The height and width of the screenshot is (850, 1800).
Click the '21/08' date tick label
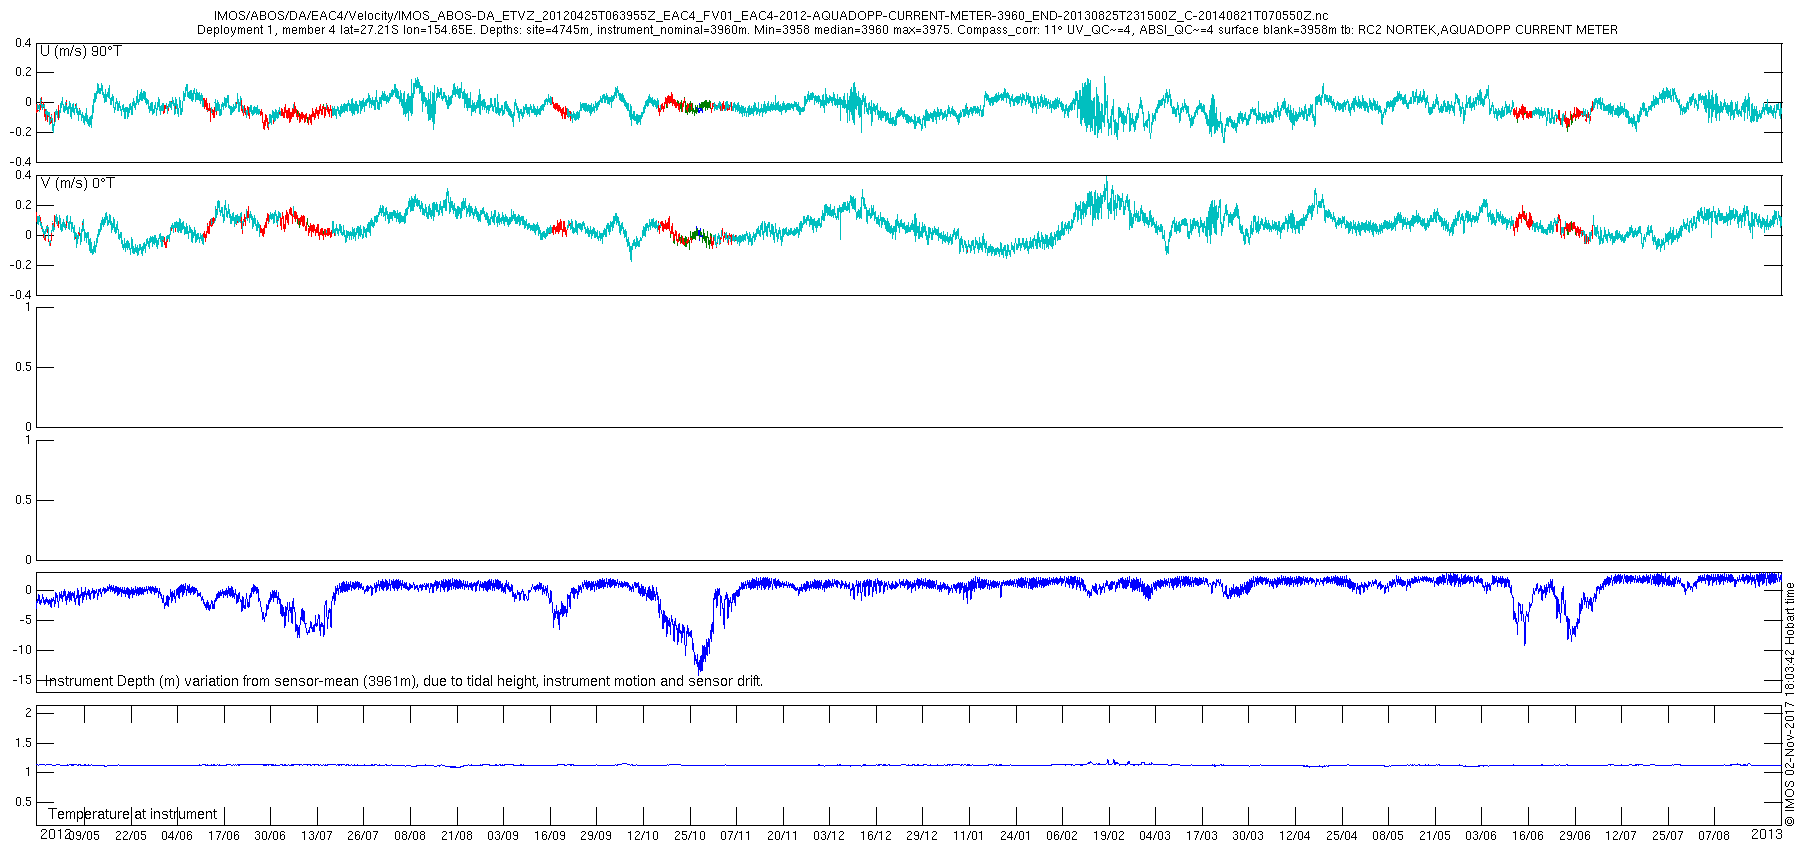click(x=457, y=836)
